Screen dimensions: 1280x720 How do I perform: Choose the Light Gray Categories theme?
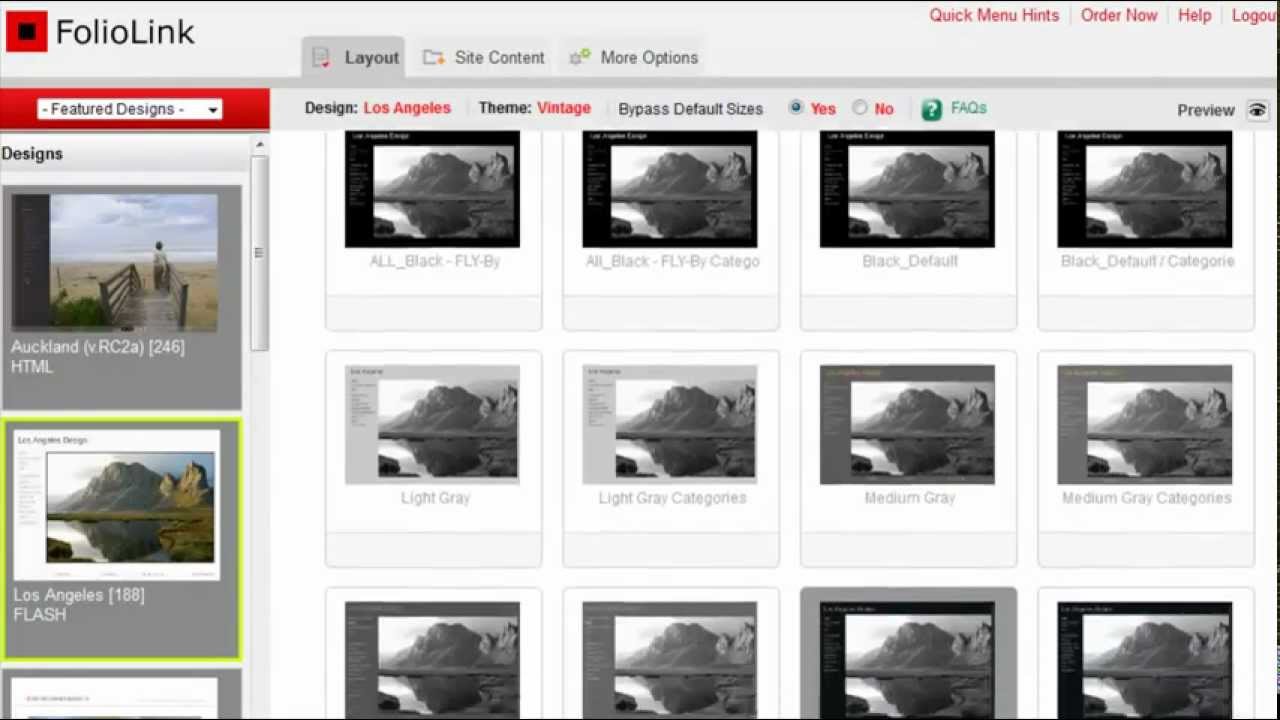670,424
